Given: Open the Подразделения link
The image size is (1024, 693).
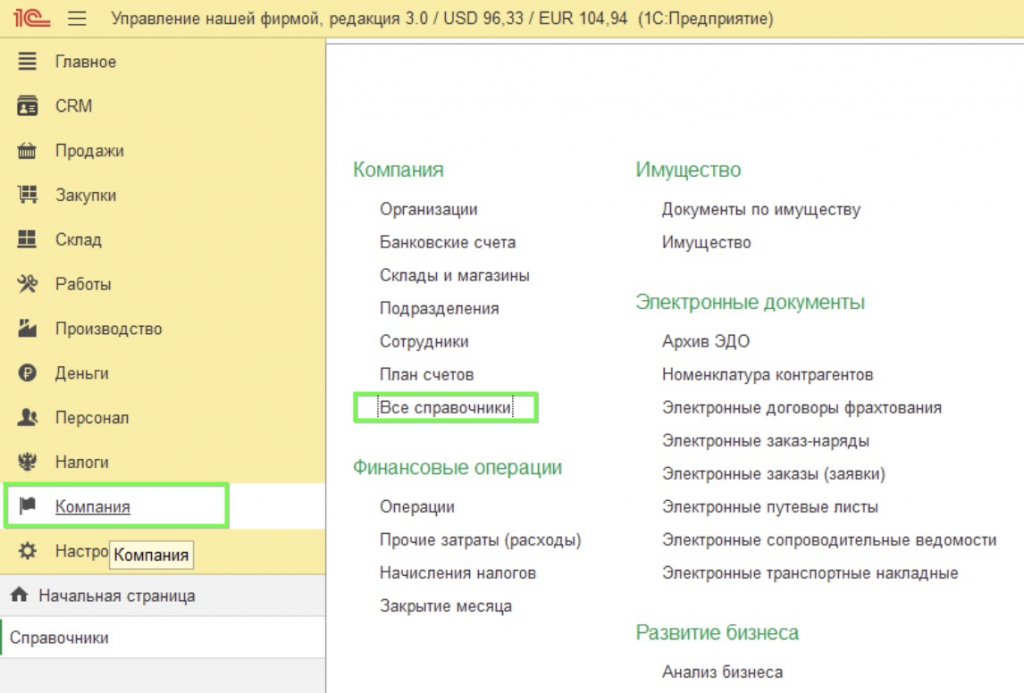Looking at the screenshot, I should pyautogui.click(x=439, y=308).
